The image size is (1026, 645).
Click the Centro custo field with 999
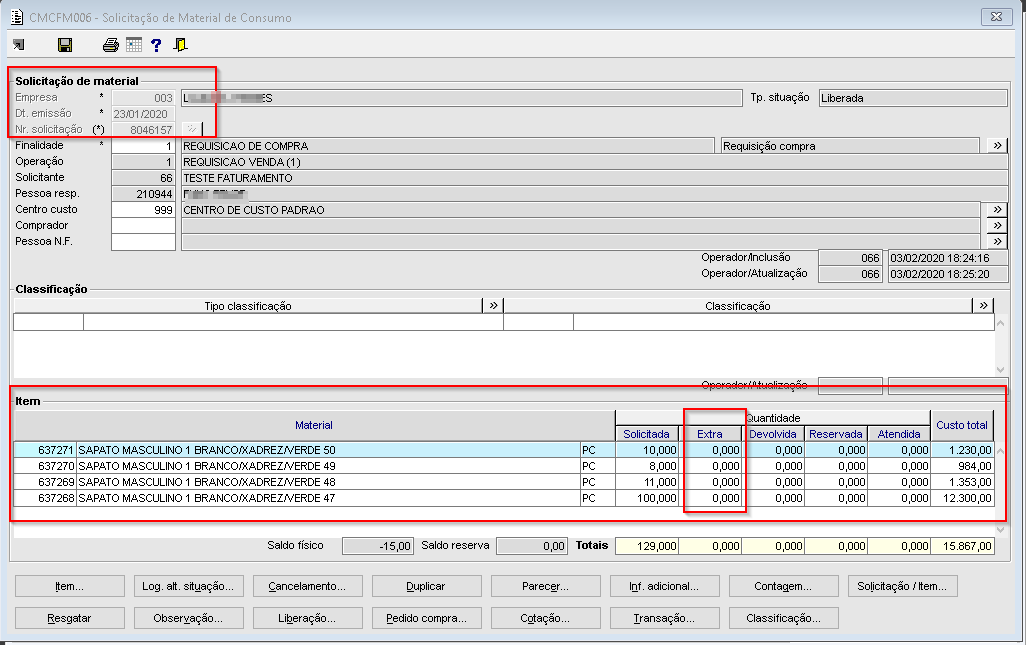(143, 209)
